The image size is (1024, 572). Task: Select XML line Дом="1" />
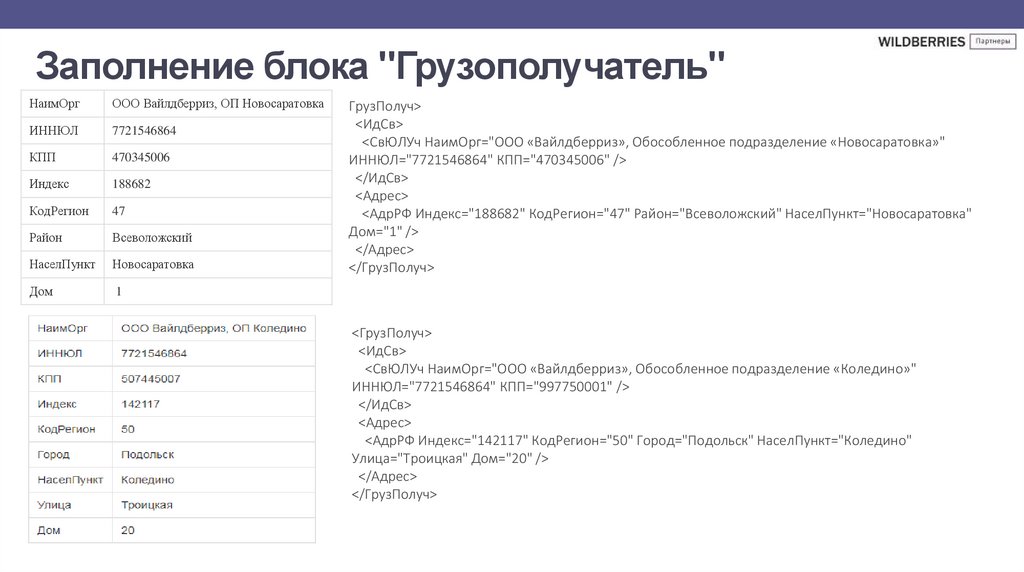click(384, 231)
